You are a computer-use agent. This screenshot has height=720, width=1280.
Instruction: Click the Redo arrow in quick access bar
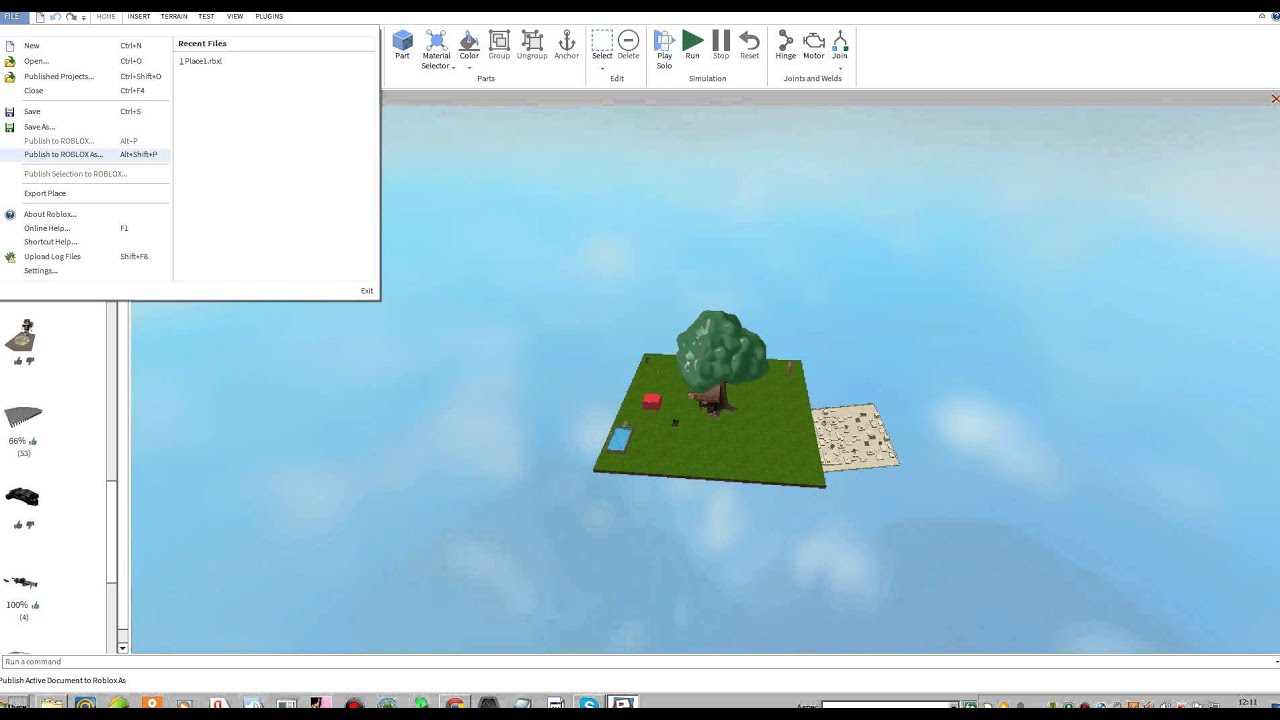(71, 17)
